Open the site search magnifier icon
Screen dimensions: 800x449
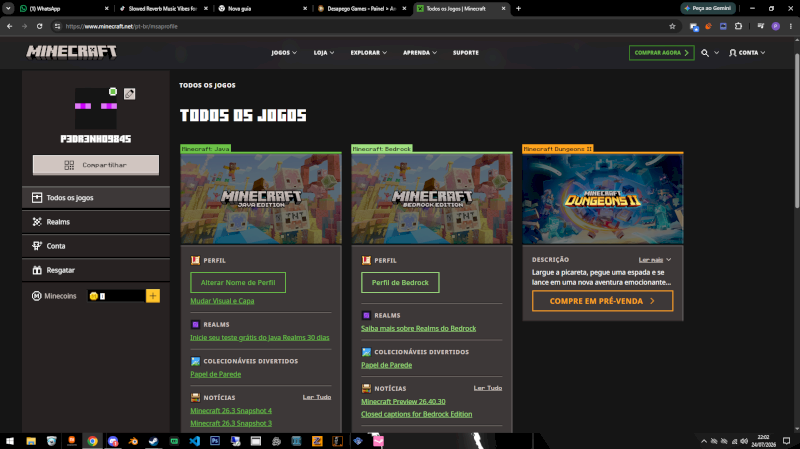click(x=705, y=53)
